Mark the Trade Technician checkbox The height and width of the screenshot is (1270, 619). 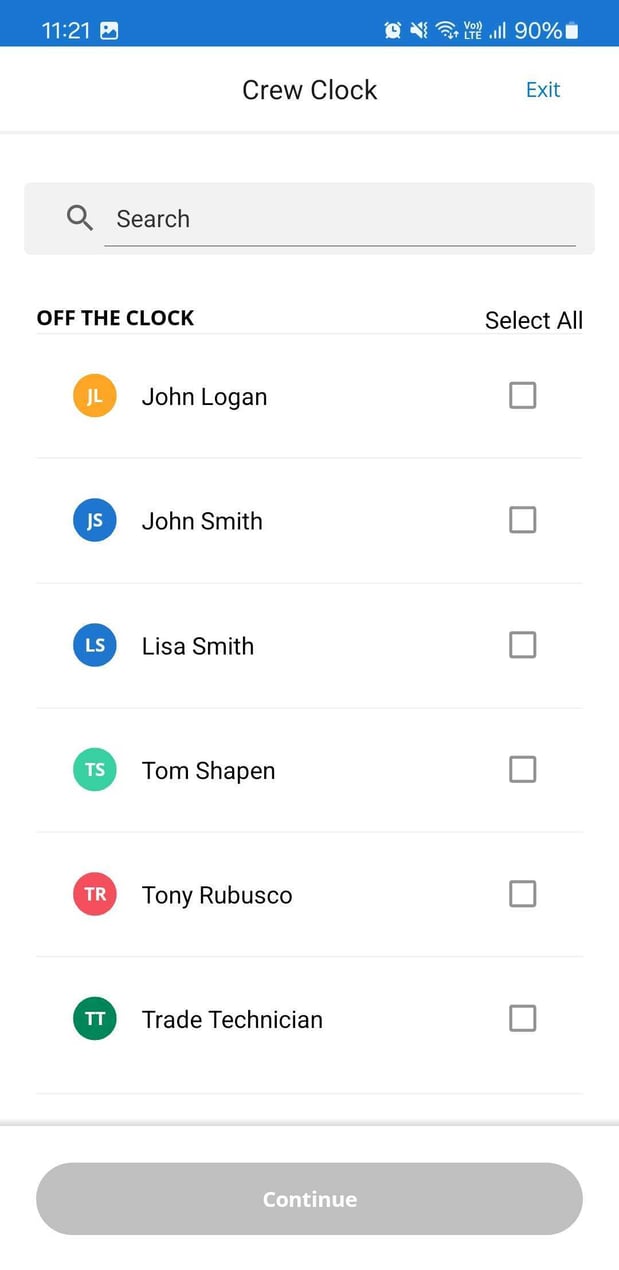click(522, 1018)
